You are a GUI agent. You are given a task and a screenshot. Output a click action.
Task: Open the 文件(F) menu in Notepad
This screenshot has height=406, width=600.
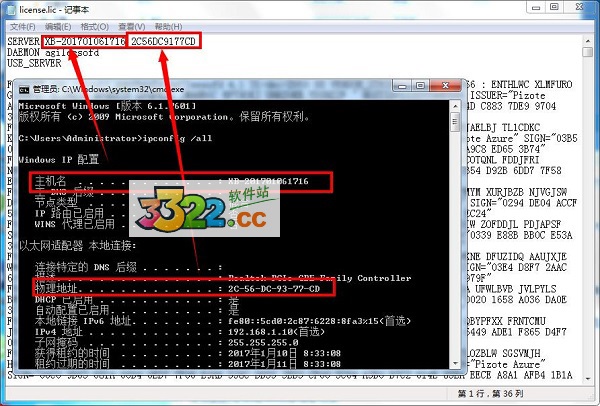coord(23,26)
